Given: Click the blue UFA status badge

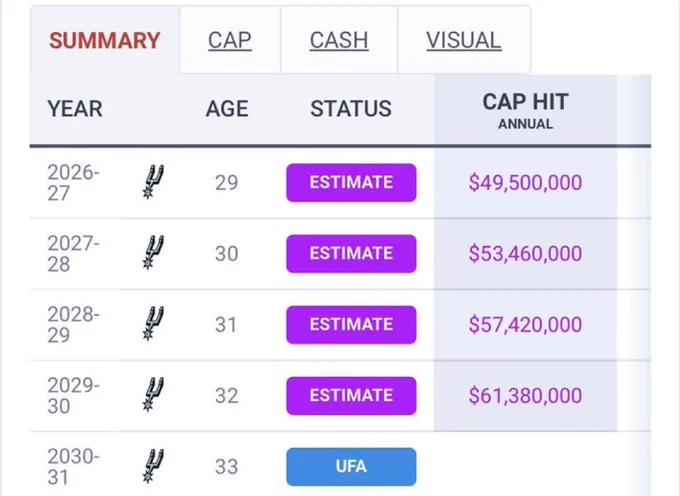Looking at the screenshot, I should tap(351, 467).
